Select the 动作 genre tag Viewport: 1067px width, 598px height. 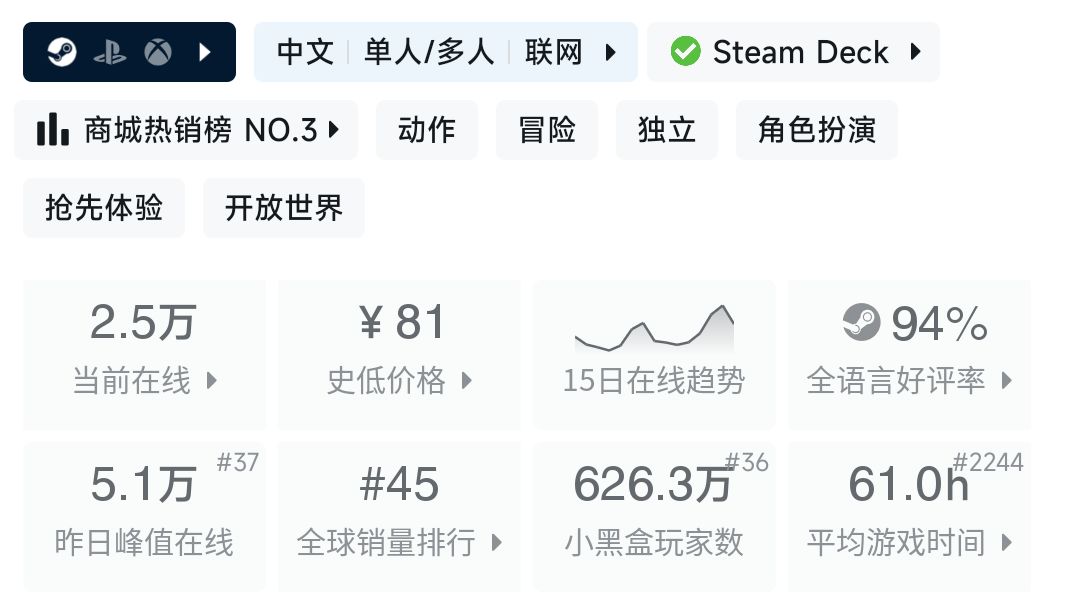click(427, 130)
